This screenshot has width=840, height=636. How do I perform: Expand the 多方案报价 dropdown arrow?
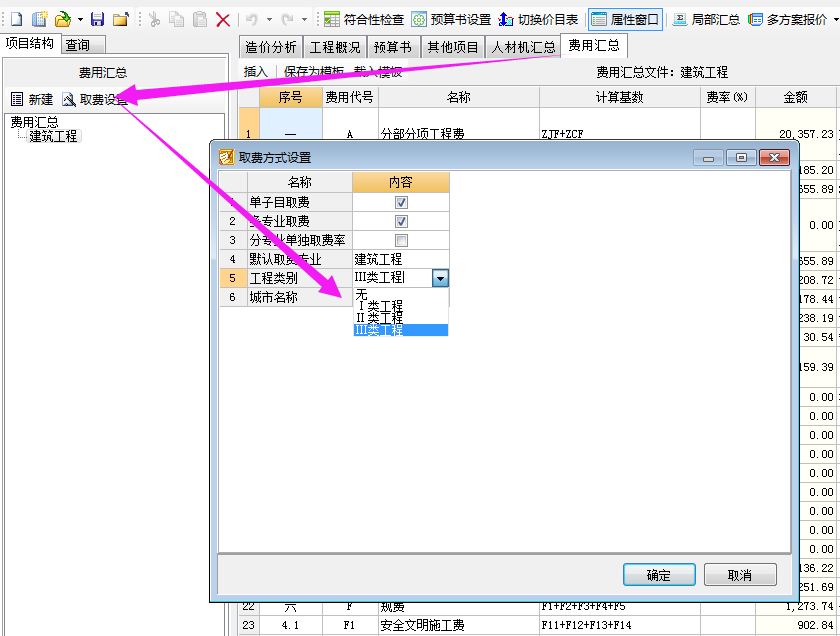(835, 20)
